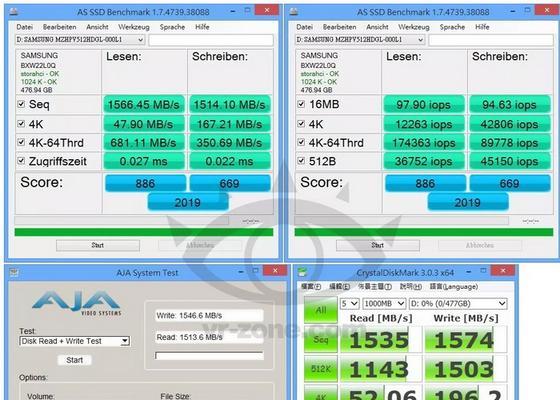Viewport: 560px width, 400px height.
Task: Click AJA Read: 1513.6 MB/s result field
Action: (209, 337)
